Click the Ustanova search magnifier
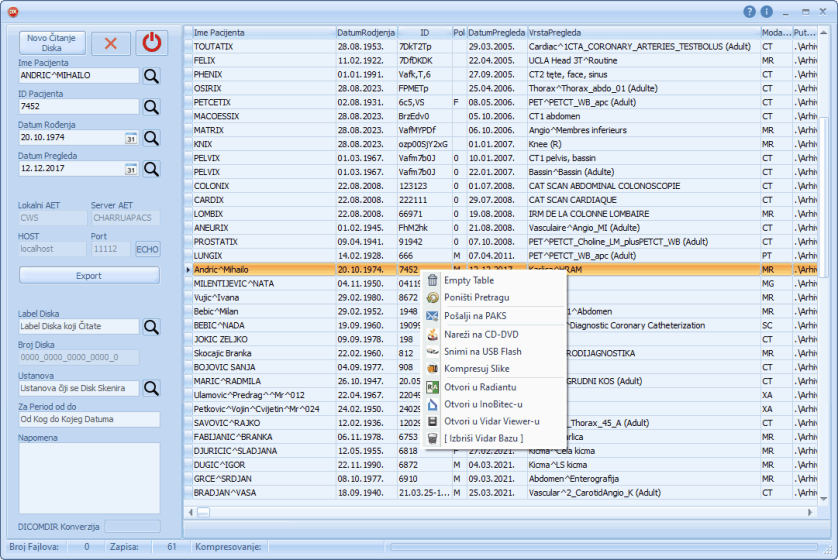838x560 pixels. point(150,388)
